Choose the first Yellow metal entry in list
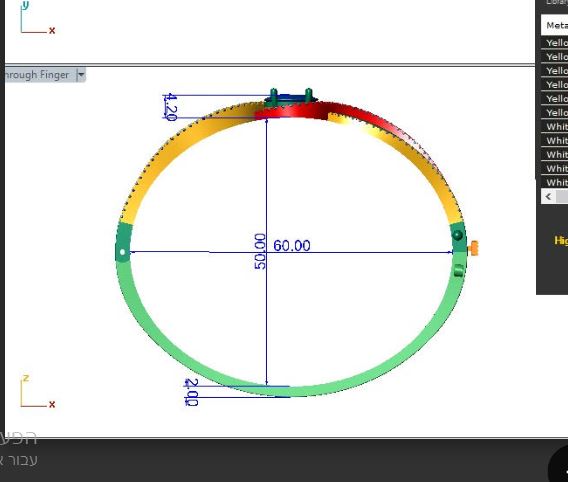 click(555, 43)
